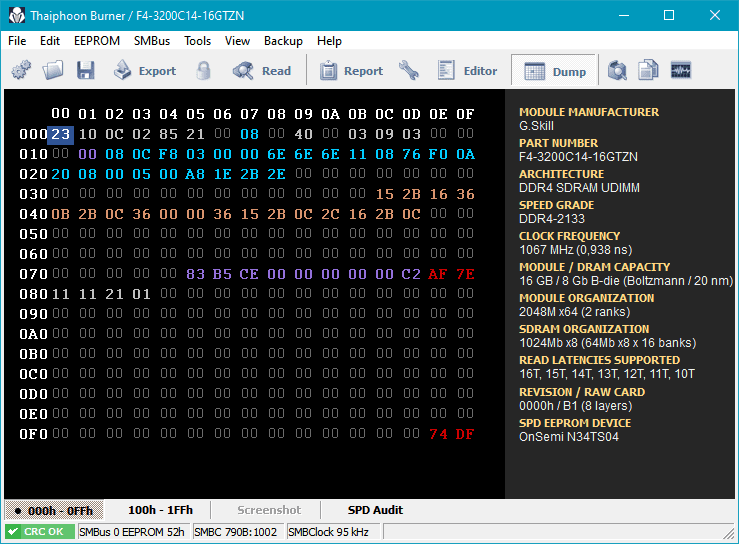Viewport: 739px width, 544px height.
Task: Click the Export toolbar button
Action: (145, 71)
